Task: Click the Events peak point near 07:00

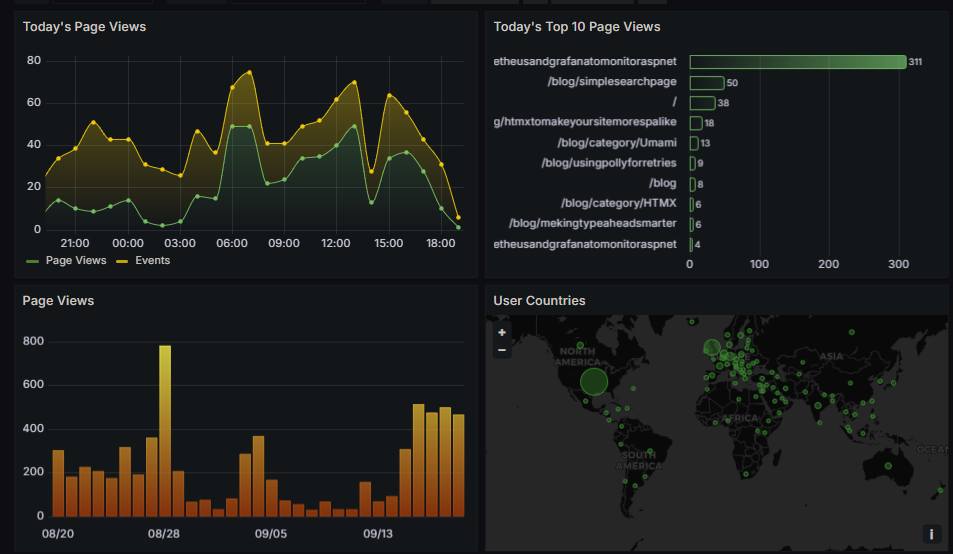Action: 249,72
